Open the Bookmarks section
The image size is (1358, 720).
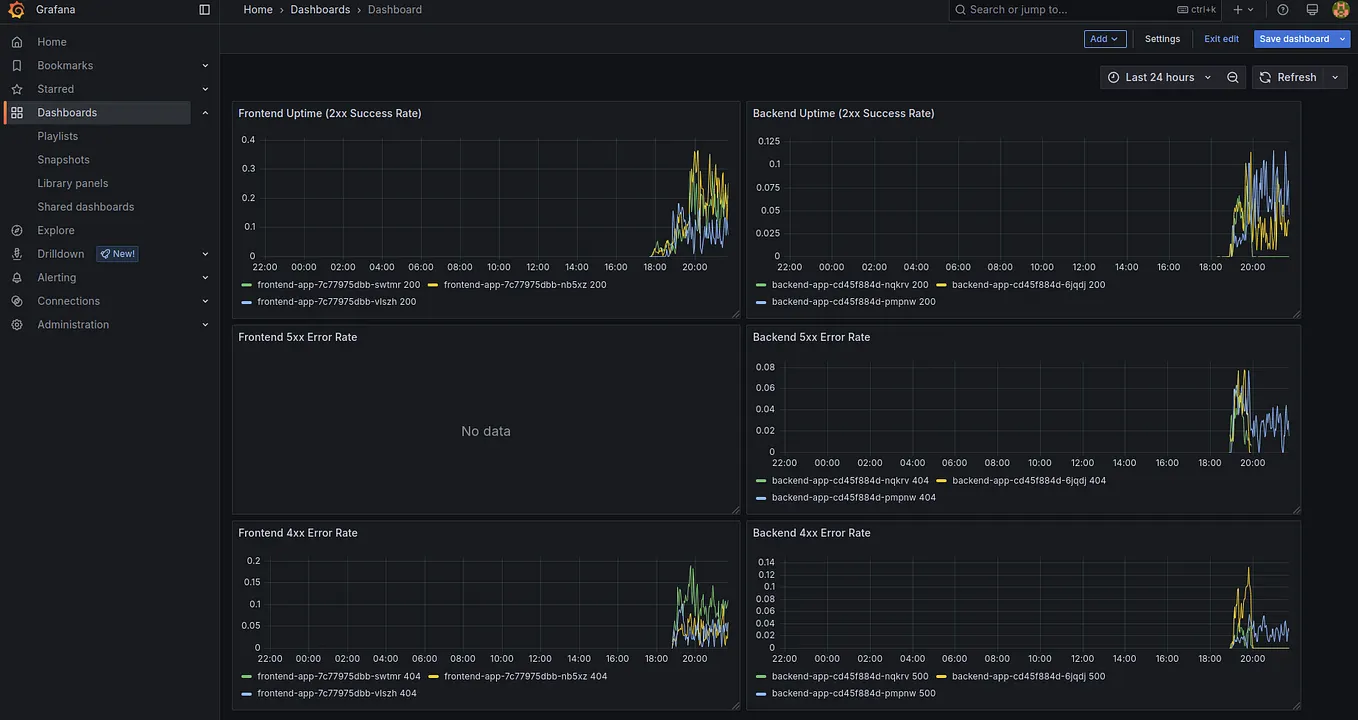pyautogui.click(x=63, y=65)
